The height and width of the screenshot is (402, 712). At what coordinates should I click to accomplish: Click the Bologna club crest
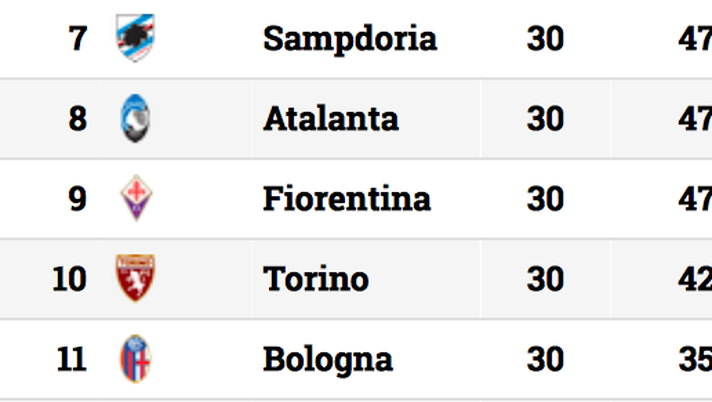[135, 359]
